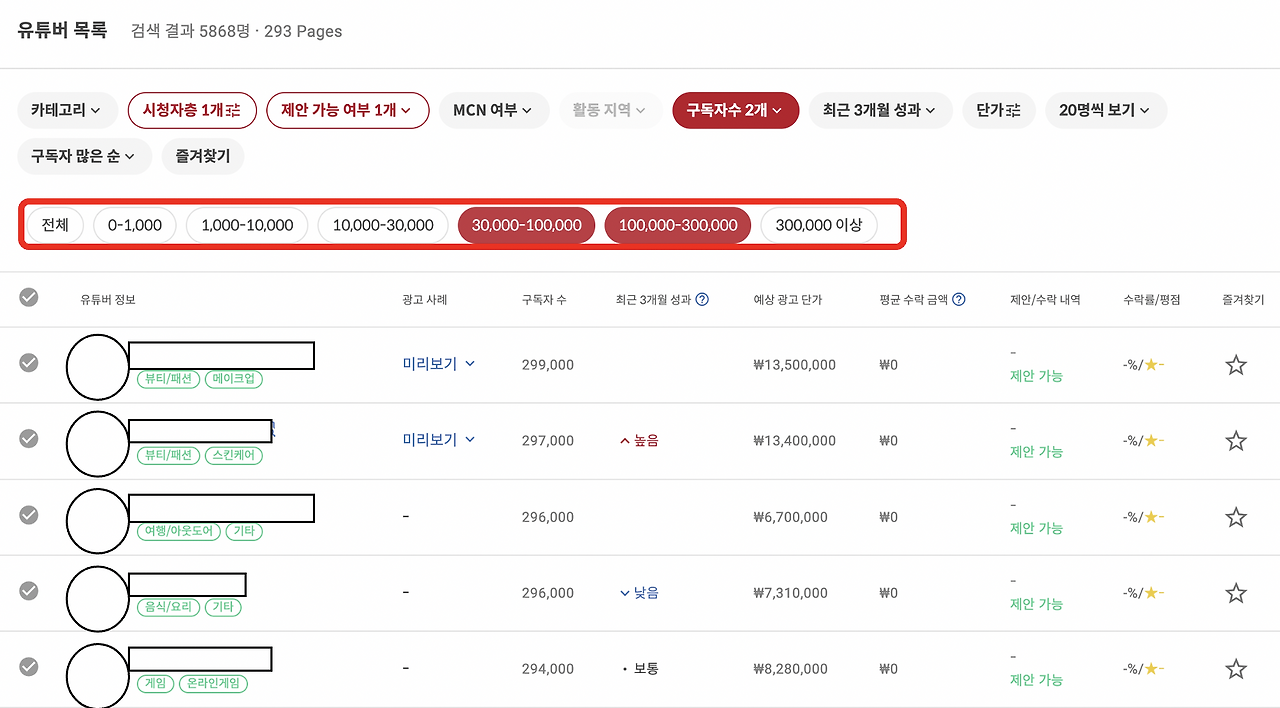This screenshot has height=708, width=1280.
Task: Click 제안 가능 link on first row
Action: coord(1036,376)
